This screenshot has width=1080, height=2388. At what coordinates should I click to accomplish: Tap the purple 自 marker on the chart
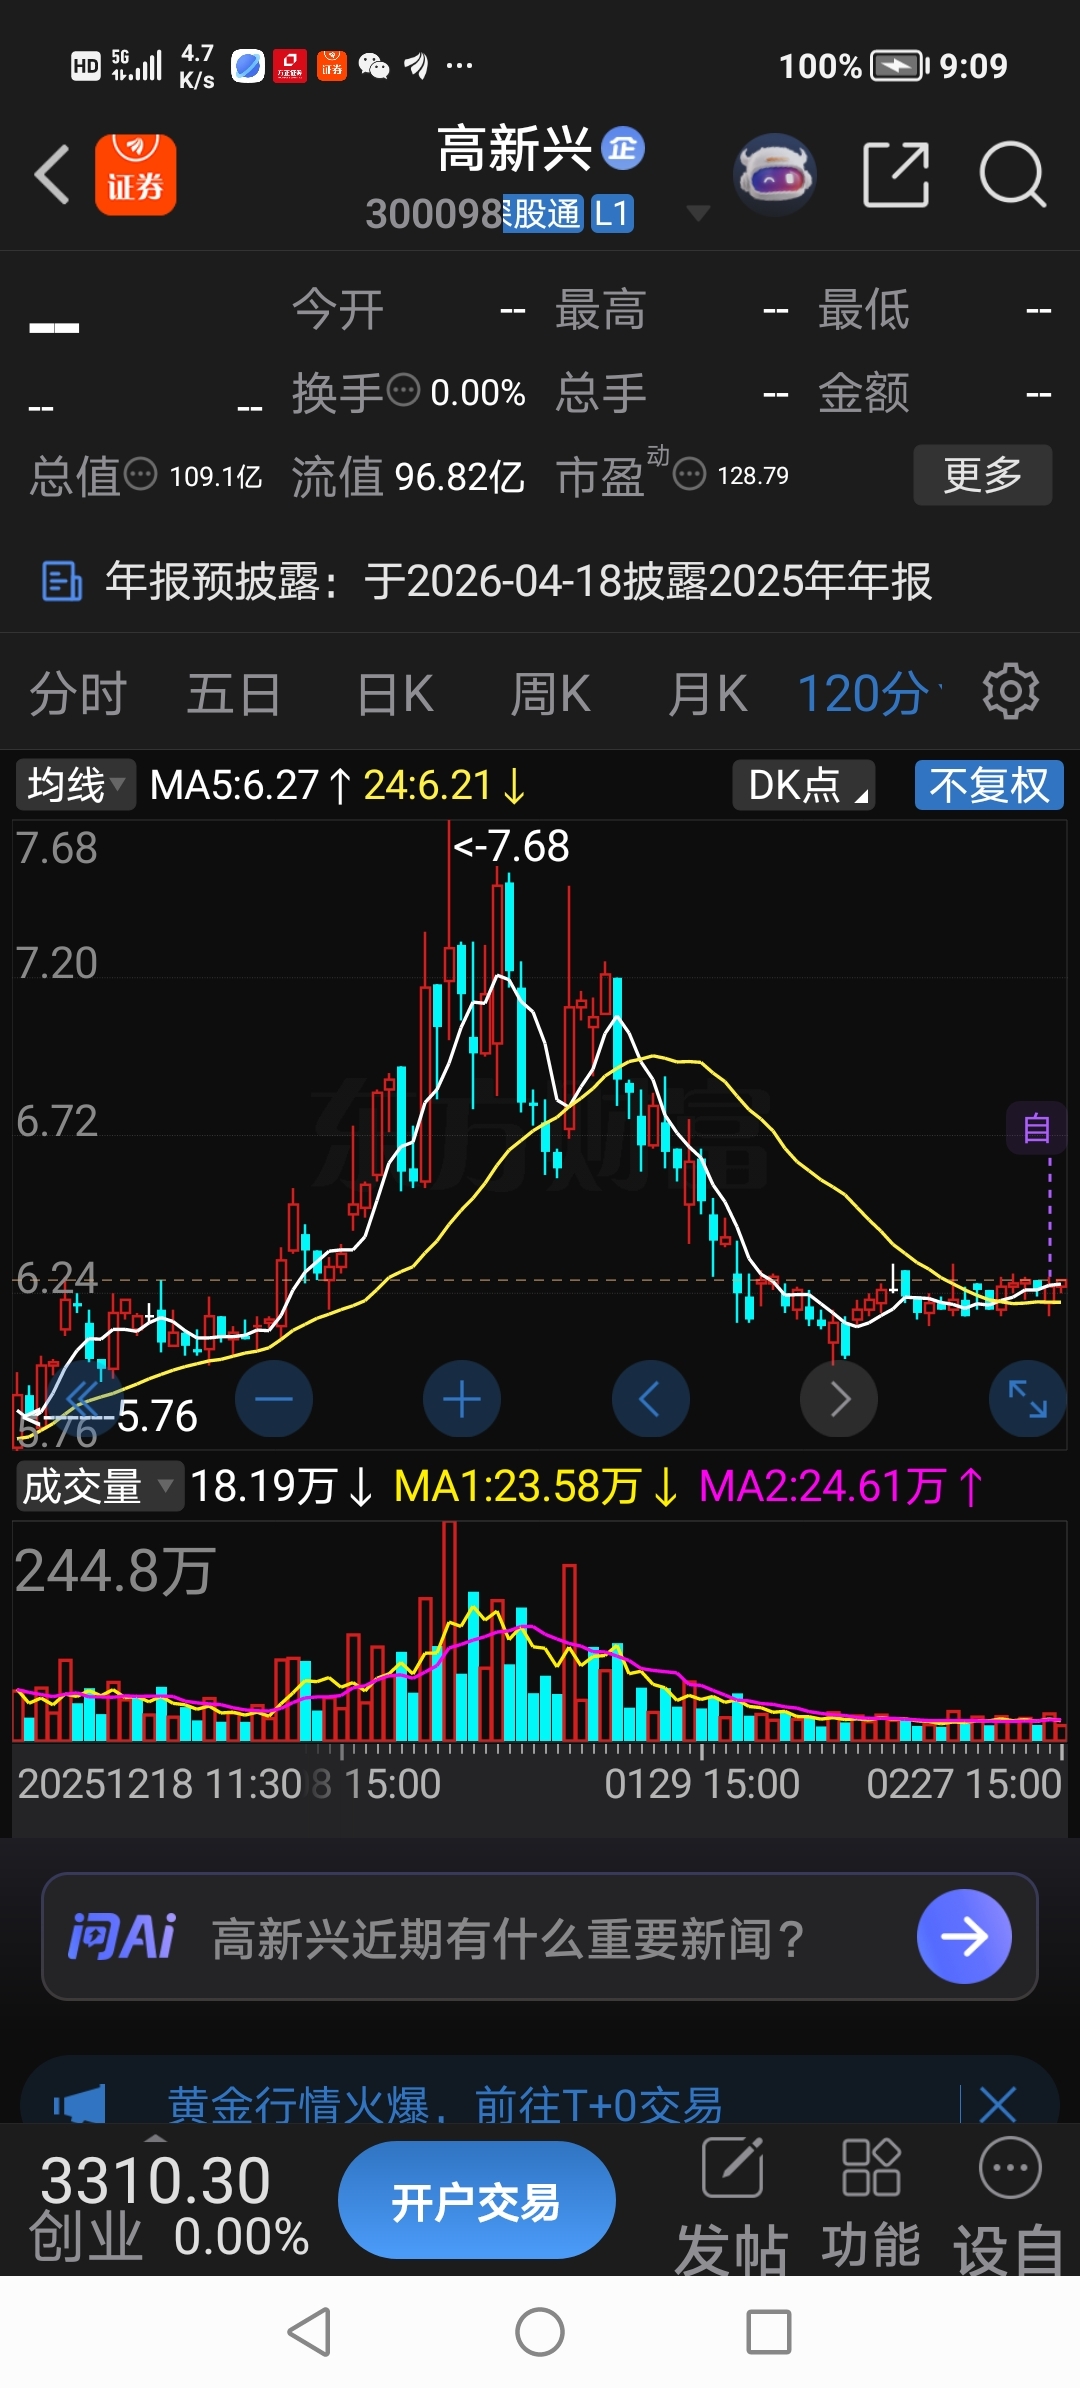pos(1037,1128)
